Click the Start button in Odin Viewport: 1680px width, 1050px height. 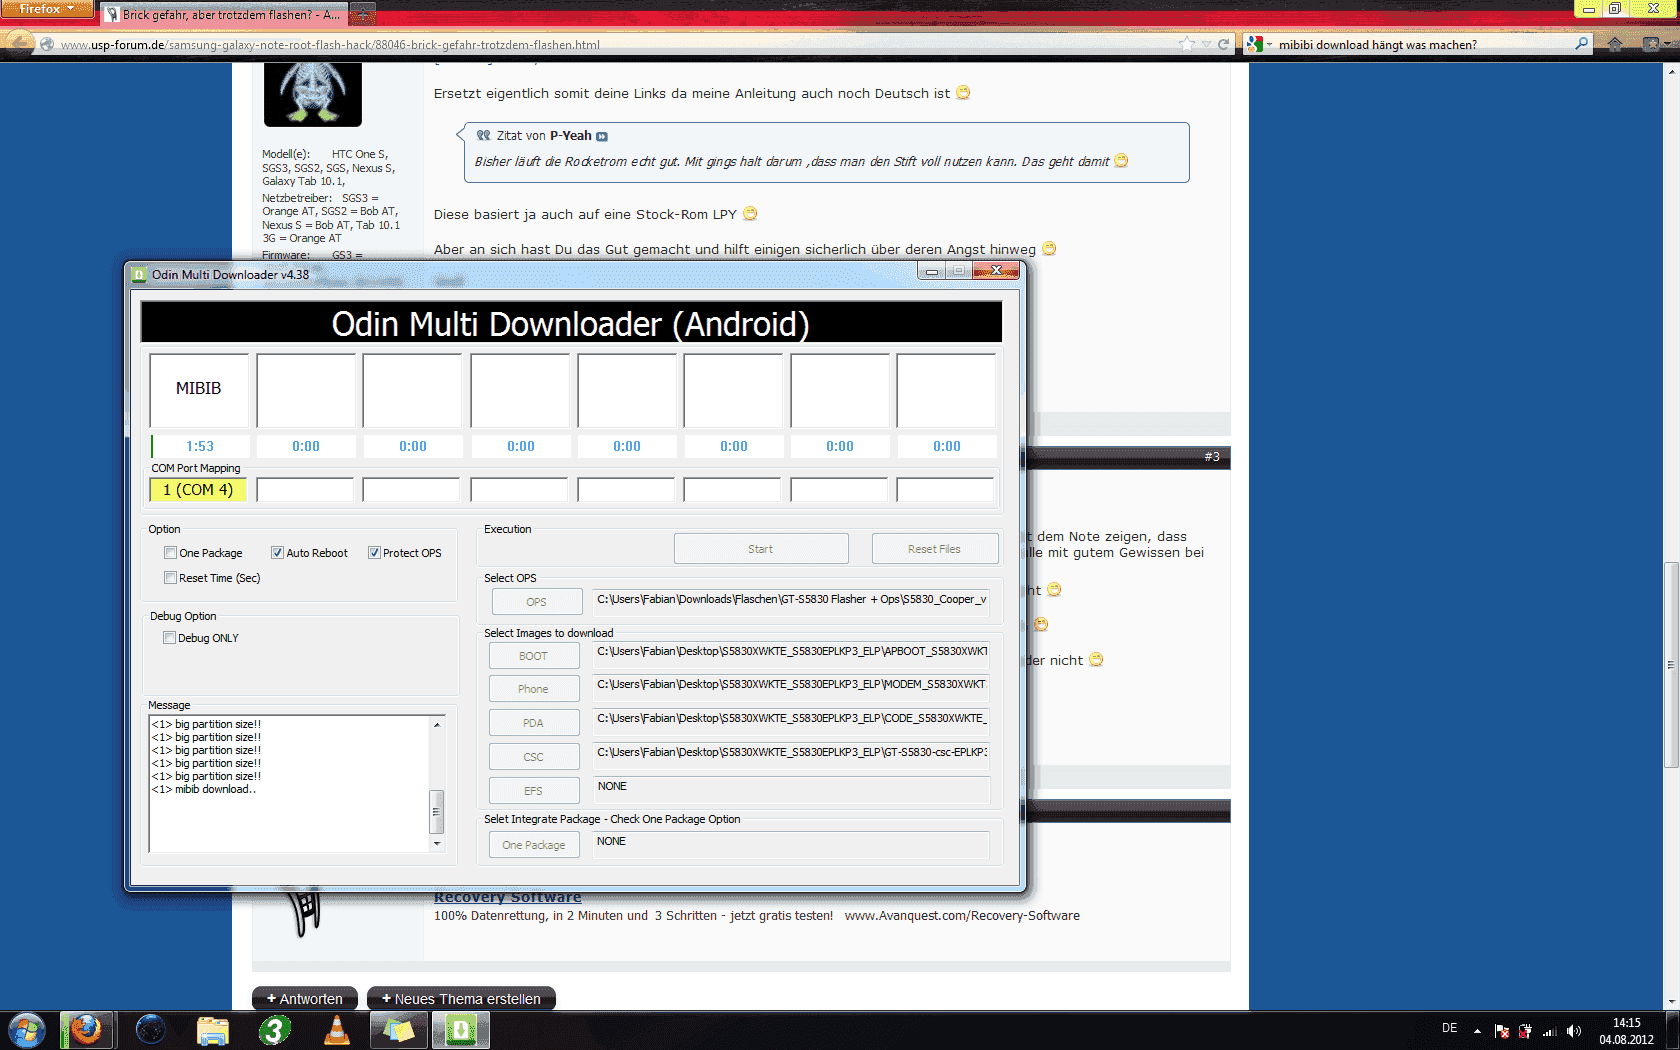[x=761, y=549]
